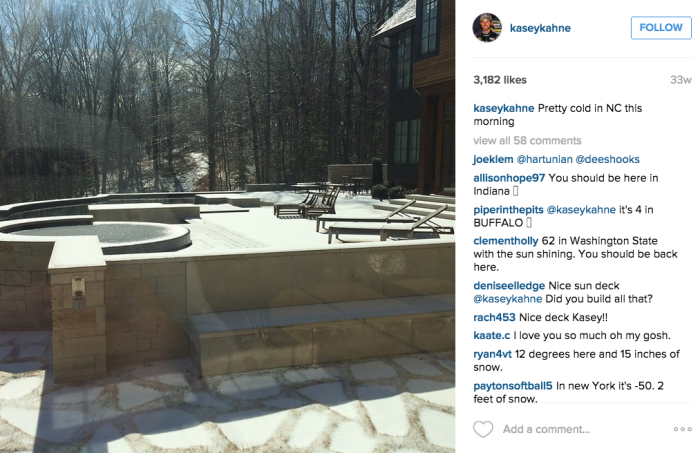The image size is (700, 453).
Task: Follow kaseykahne with the FOLLOW button
Action: pyautogui.click(x=661, y=28)
